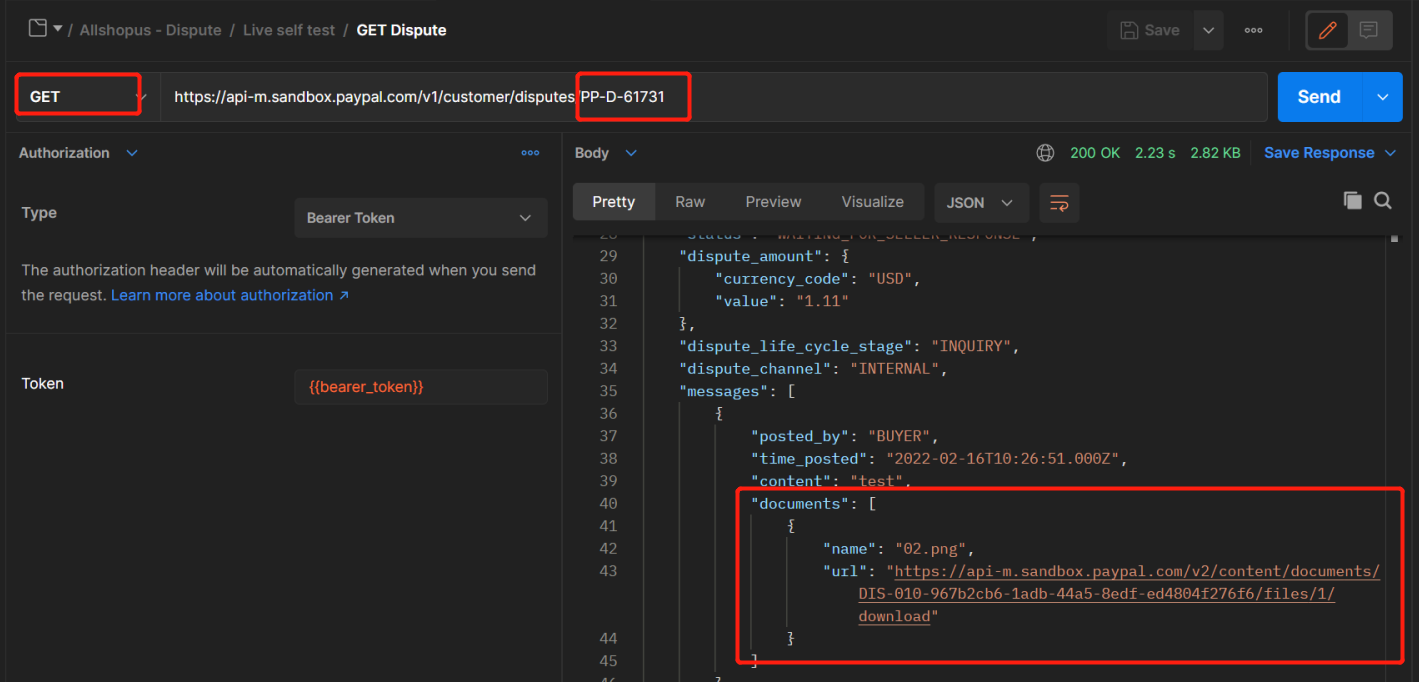1419x682 pixels.
Task: Expand the Bearer Token type dropdown
Action: coord(421,218)
